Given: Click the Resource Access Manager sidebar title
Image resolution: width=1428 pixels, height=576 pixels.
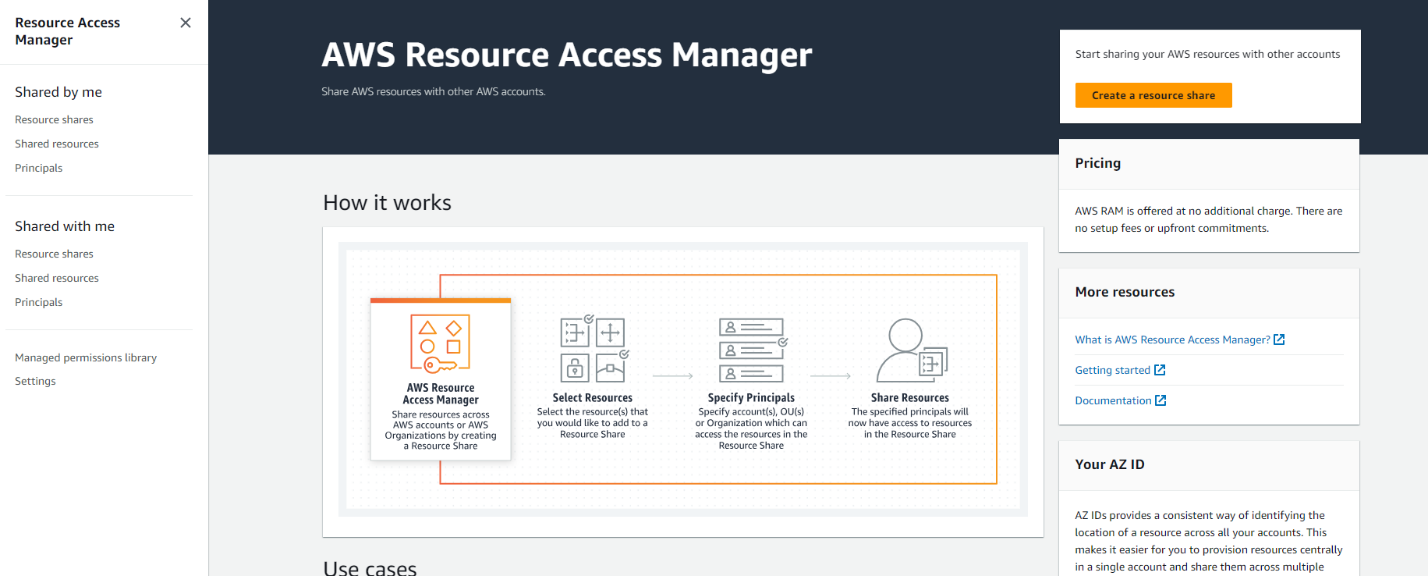Looking at the screenshot, I should click(x=67, y=31).
